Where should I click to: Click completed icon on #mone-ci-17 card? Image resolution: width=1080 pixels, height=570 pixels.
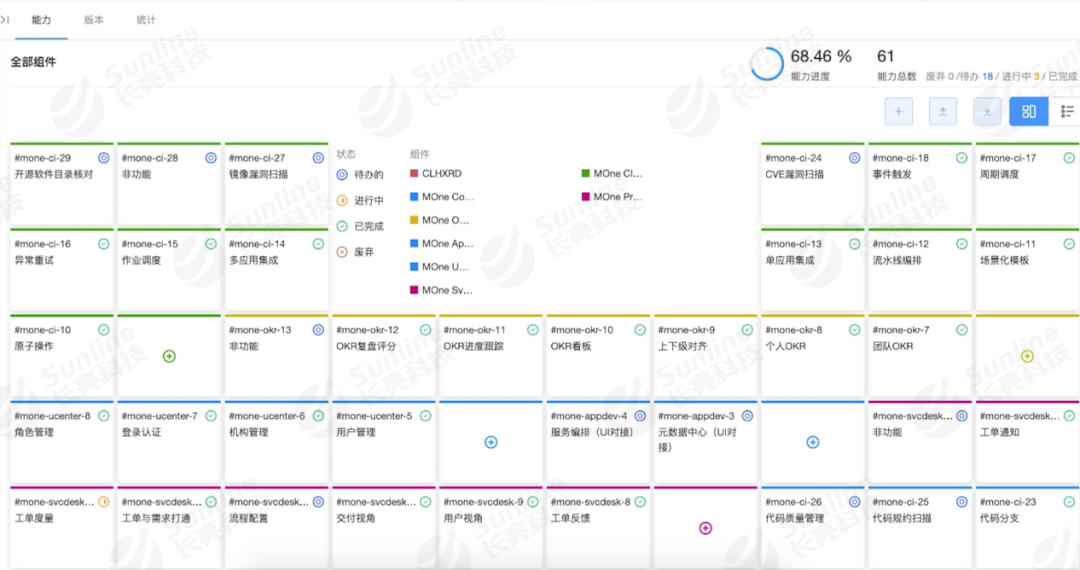pos(1069,158)
